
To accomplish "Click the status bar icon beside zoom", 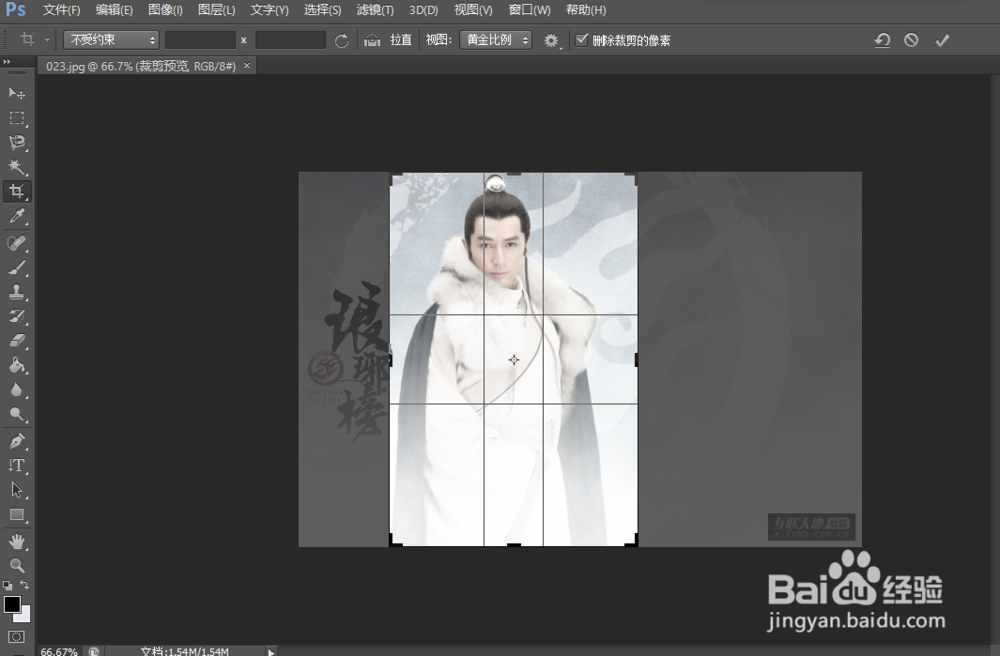I will pos(94,652).
